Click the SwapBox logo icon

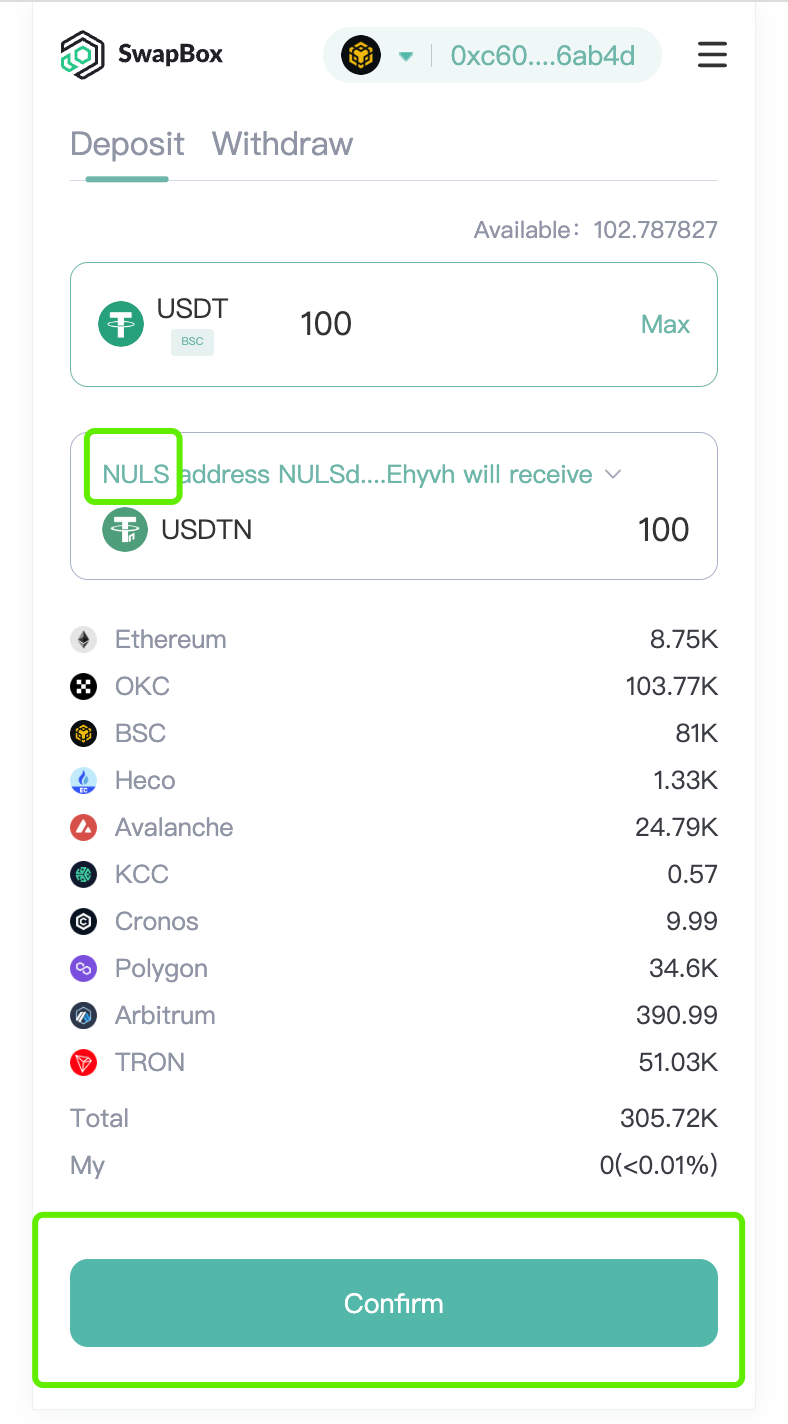tap(82, 55)
